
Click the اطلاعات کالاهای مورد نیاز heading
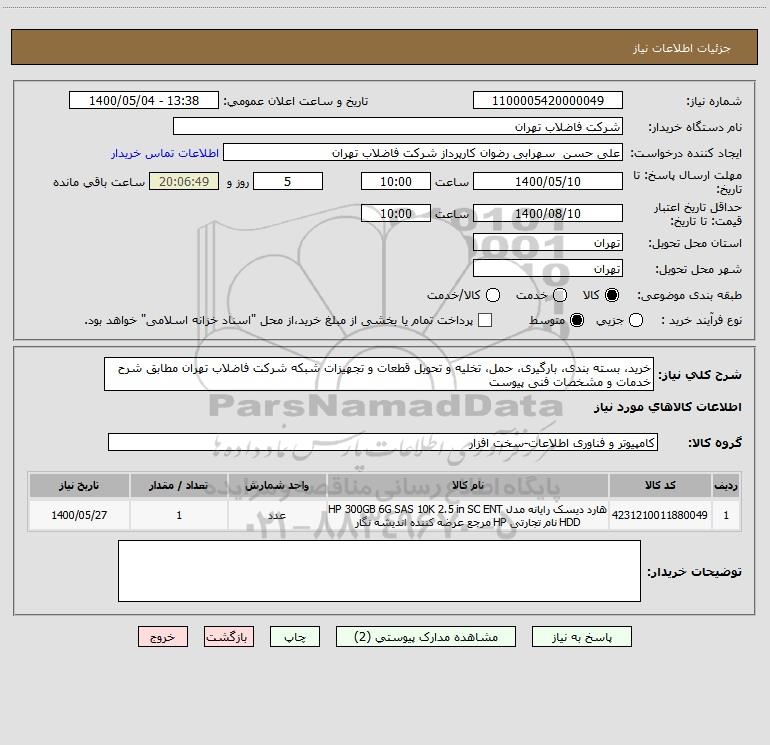pos(667,407)
